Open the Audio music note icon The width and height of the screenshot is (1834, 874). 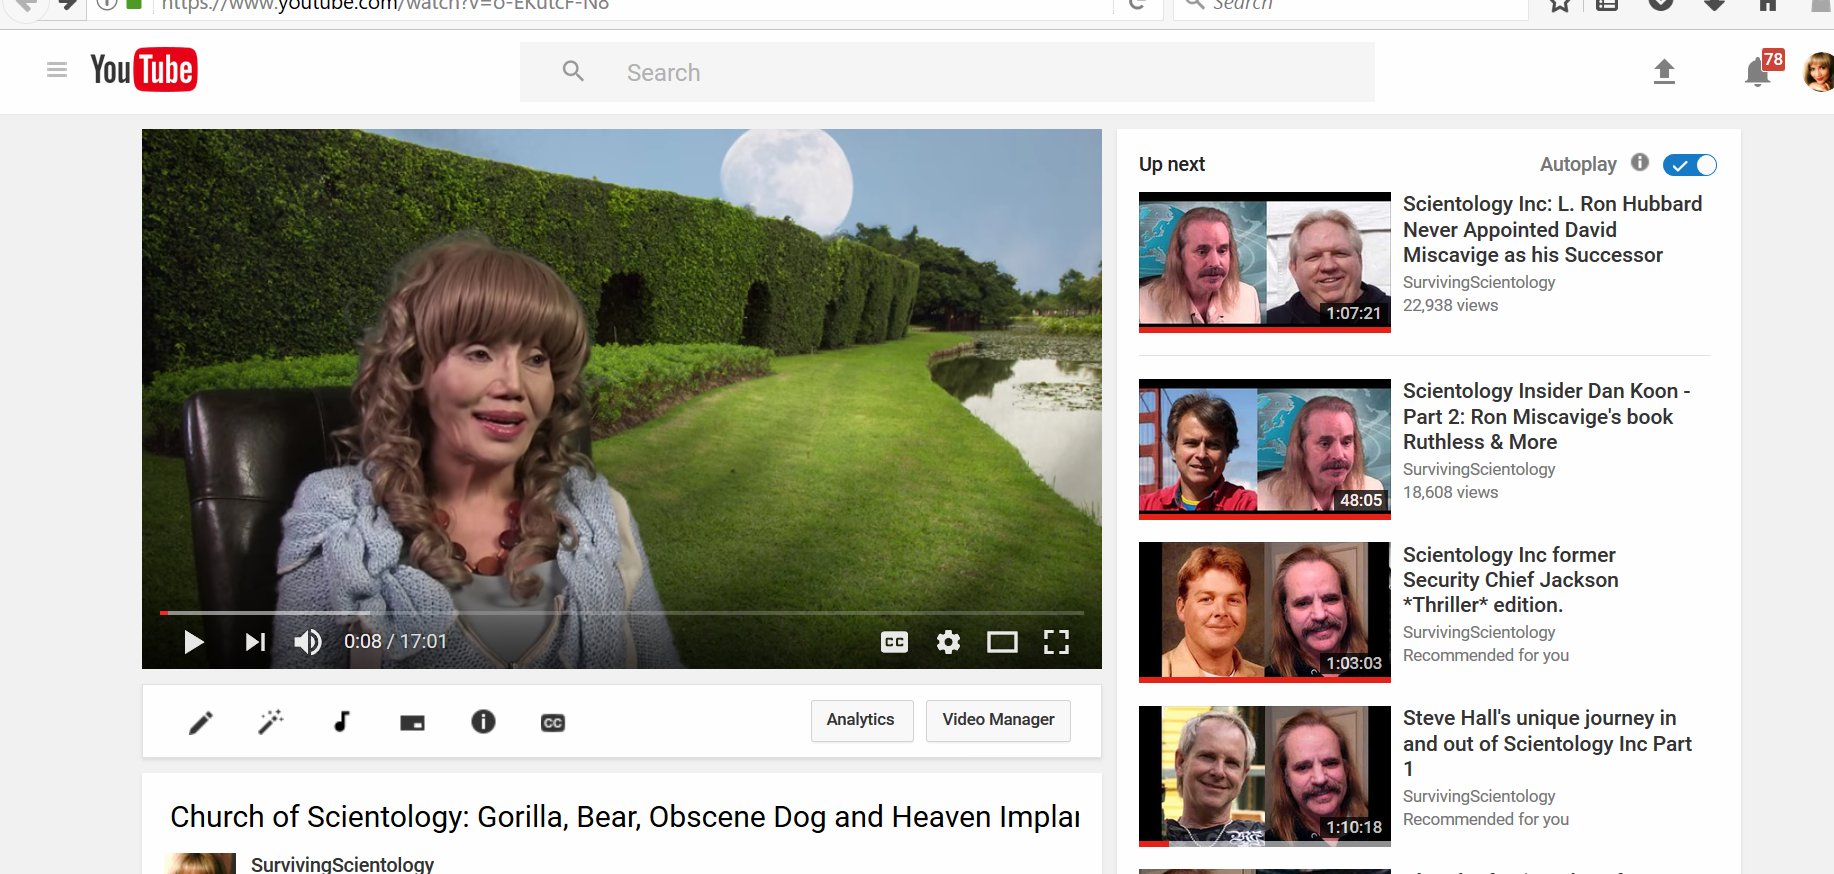[342, 722]
